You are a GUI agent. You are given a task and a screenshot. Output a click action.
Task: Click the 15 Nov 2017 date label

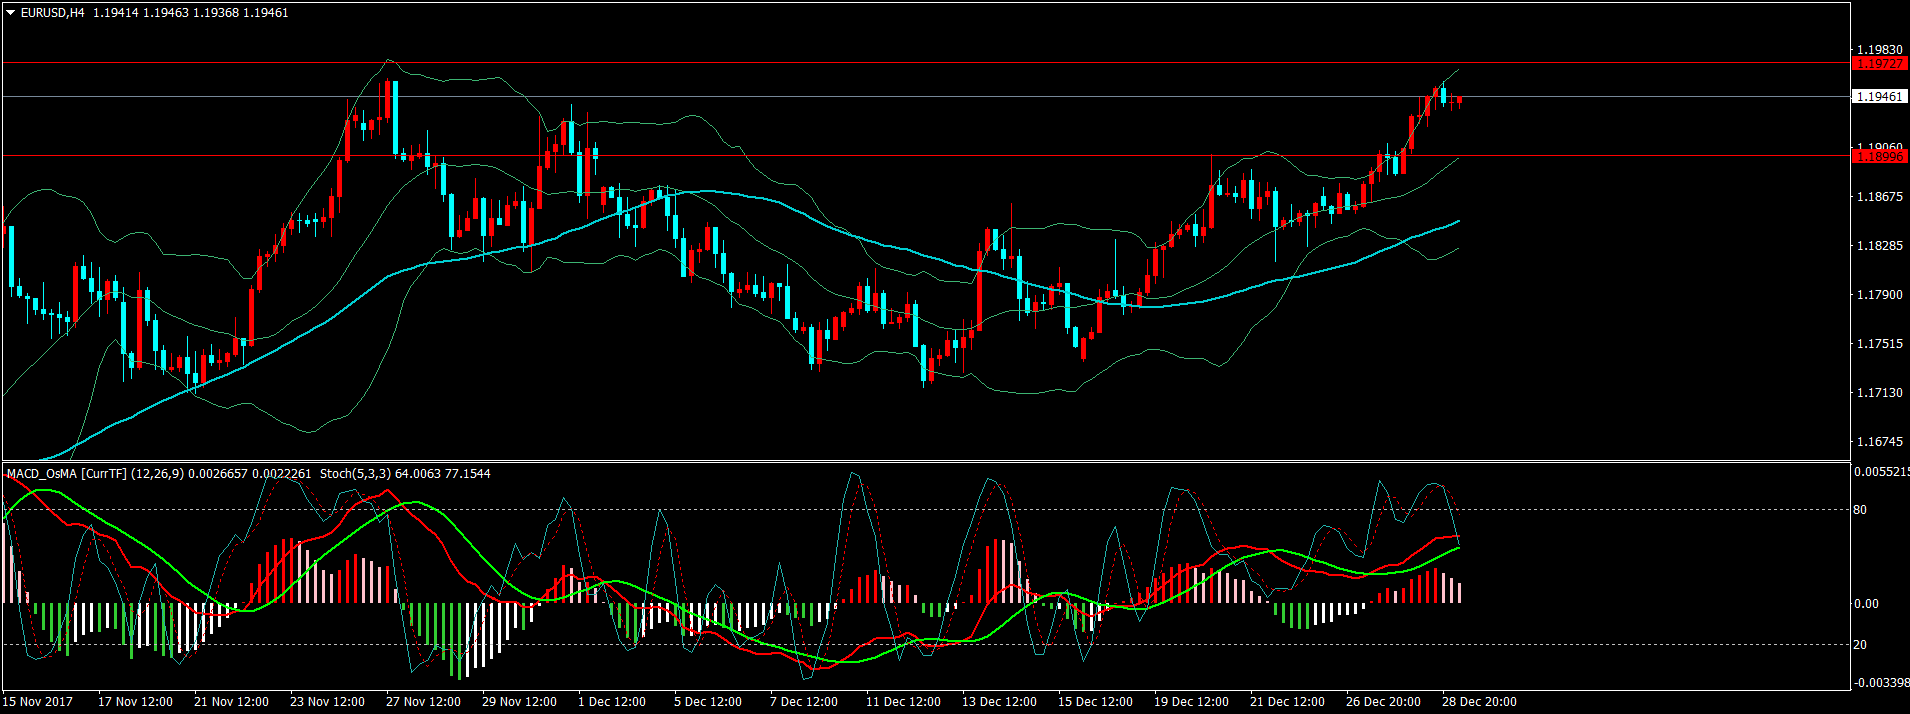40,702
